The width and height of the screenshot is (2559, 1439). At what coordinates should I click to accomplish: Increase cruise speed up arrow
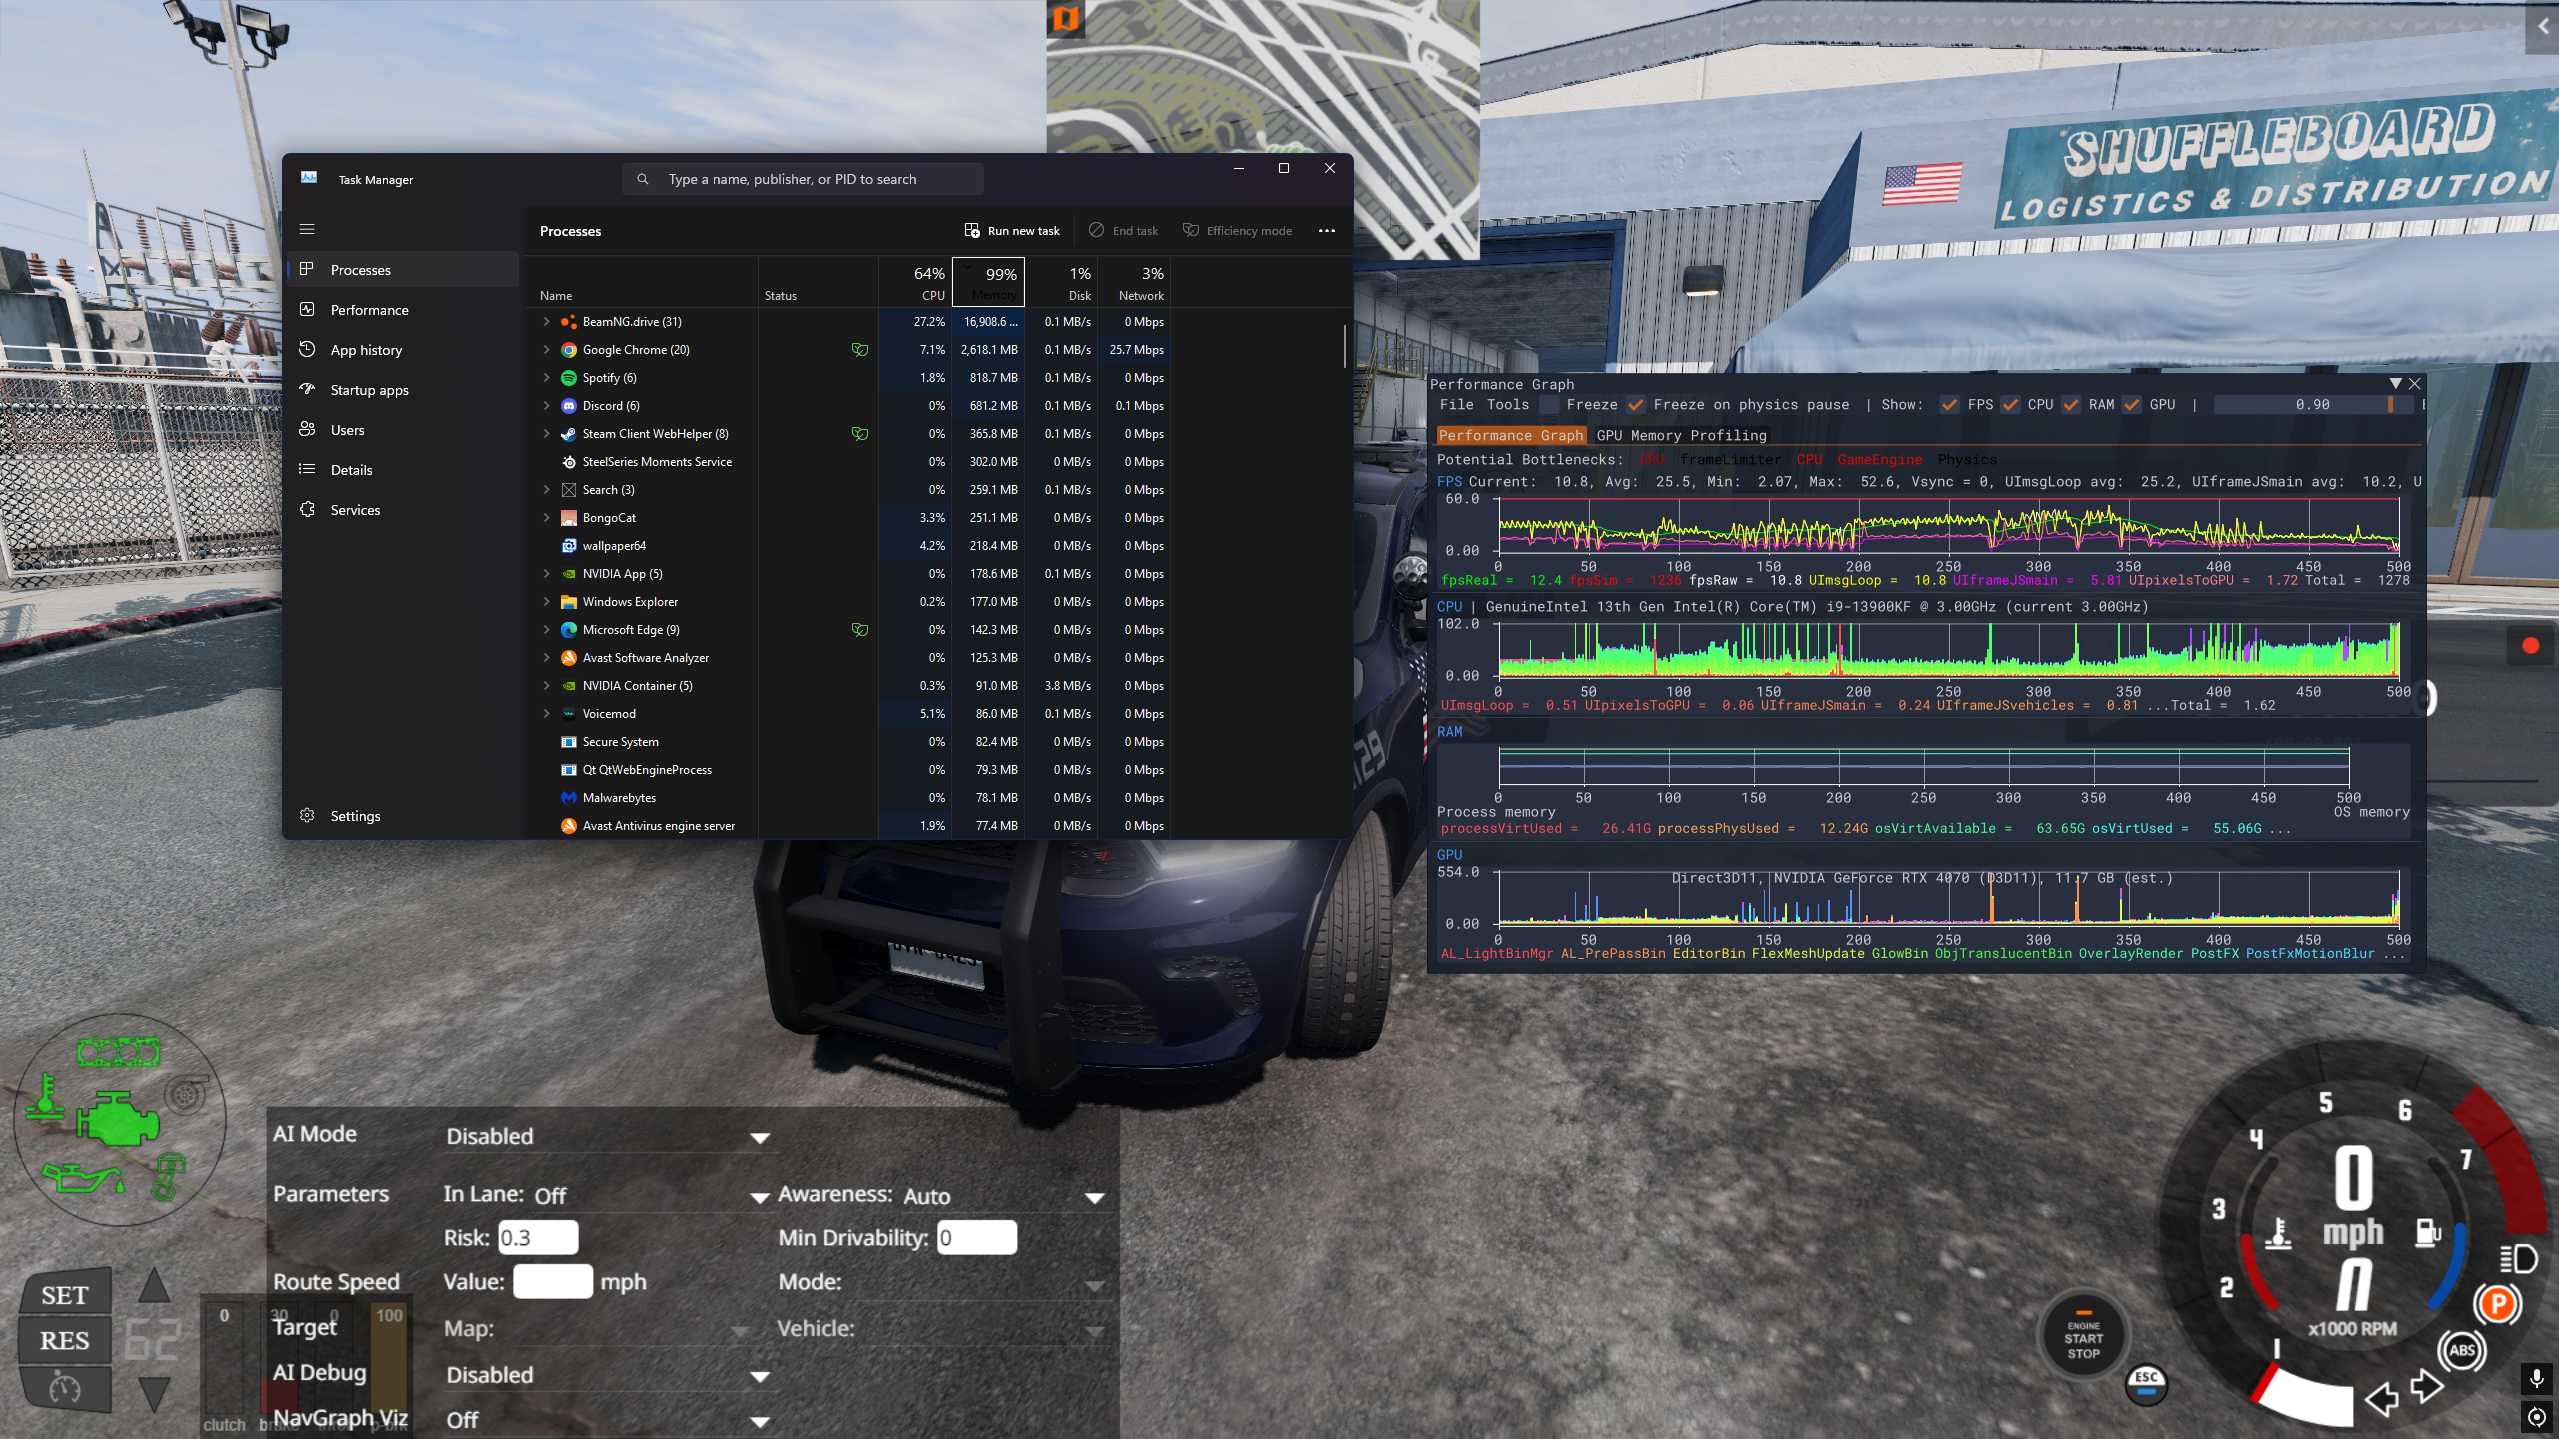click(153, 1285)
